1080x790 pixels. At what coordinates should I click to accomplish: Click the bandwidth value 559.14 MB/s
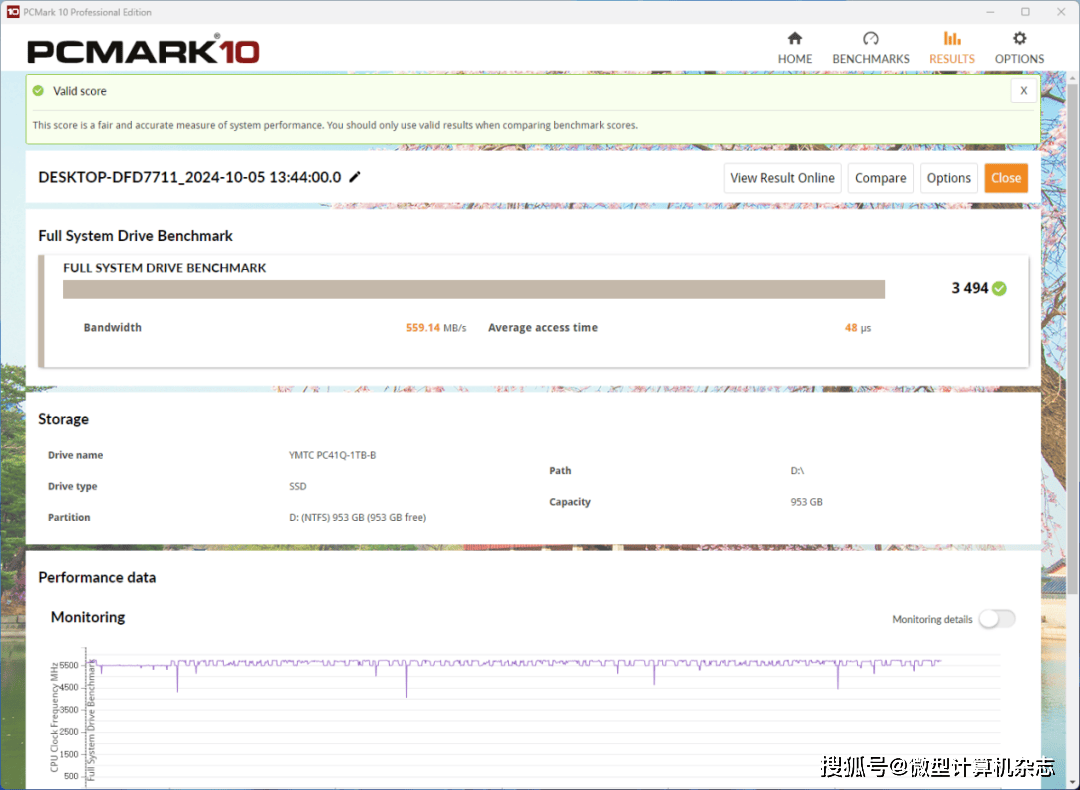[435, 328]
